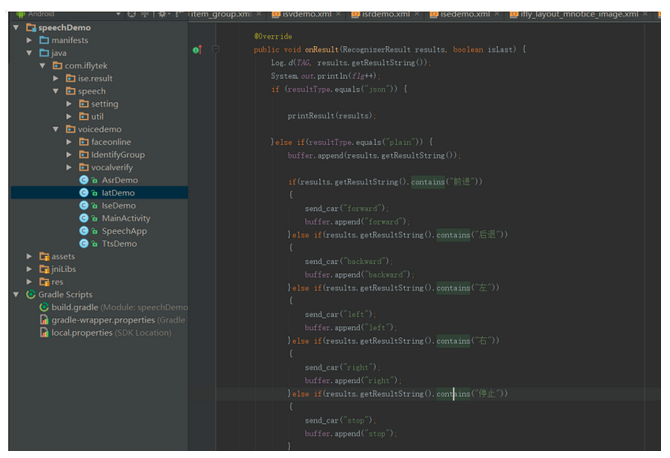
Task: Collapse the Gradle Scripts node
Action: click(17, 295)
